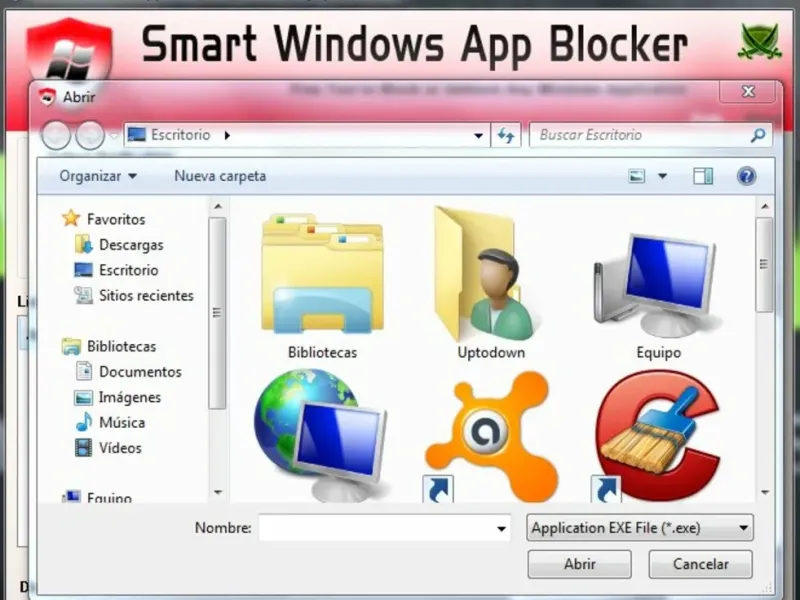This screenshot has width=800, height=600.
Task: Click the Escritorio address bar
Action: point(307,135)
